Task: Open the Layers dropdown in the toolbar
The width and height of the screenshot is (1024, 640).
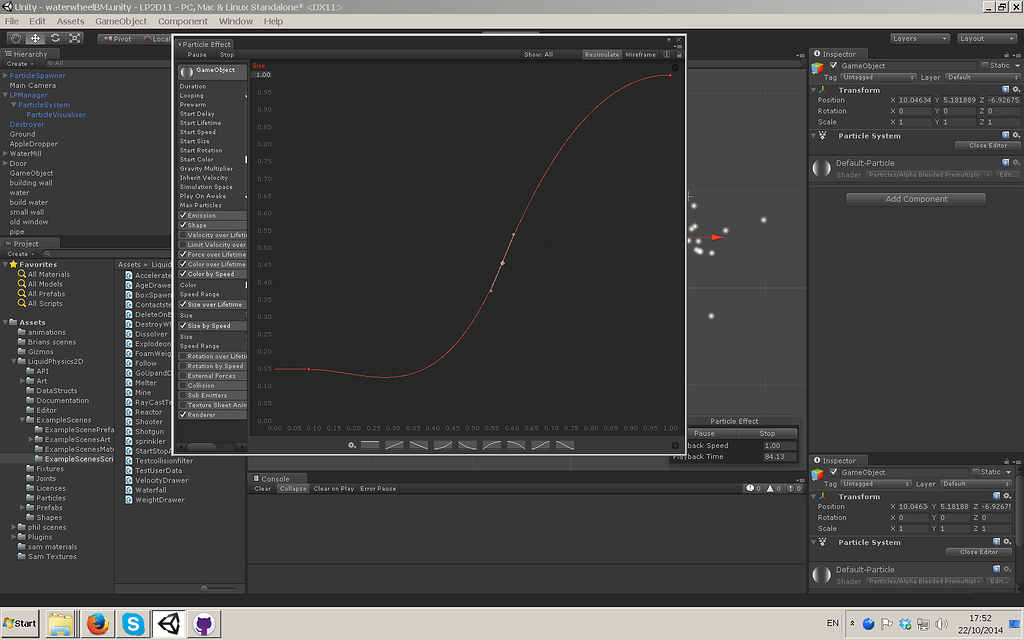Action: (x=918, y=38)
